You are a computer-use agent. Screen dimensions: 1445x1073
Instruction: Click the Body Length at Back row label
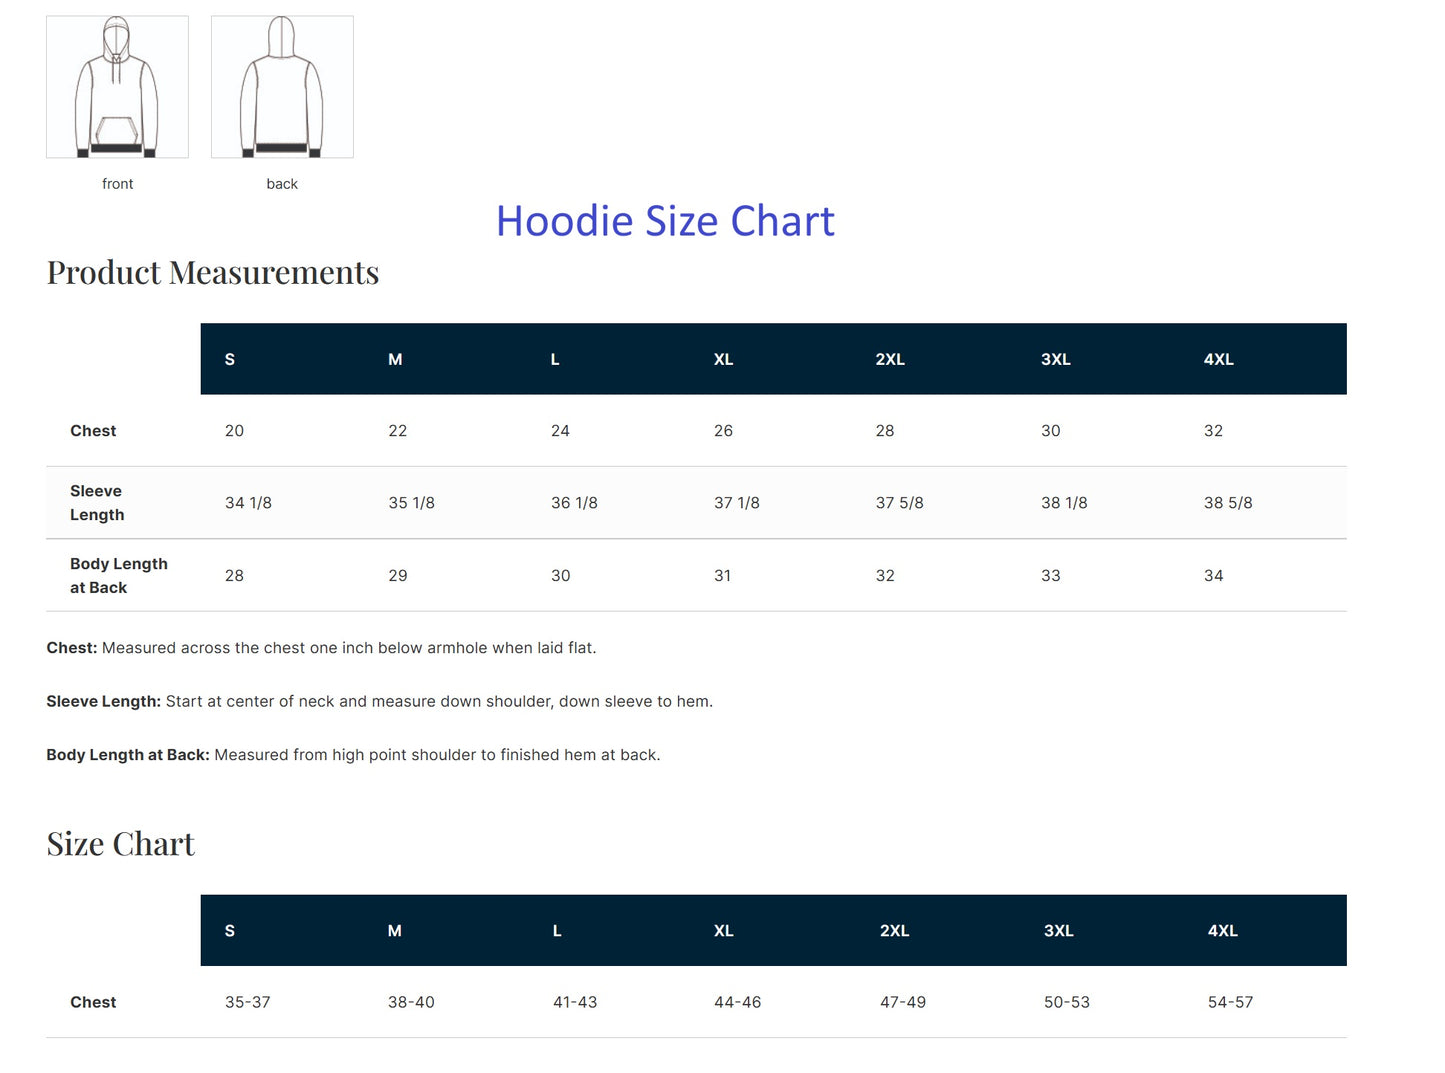pos(118,576)
